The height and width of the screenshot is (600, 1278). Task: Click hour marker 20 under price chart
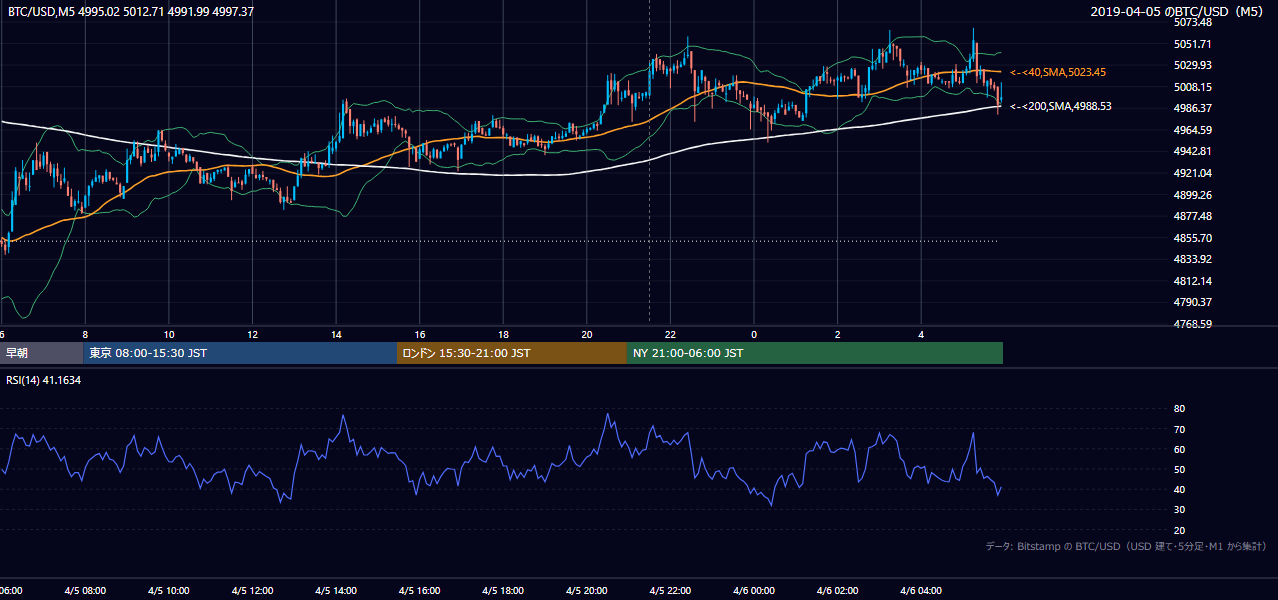(x=587, y=334)
